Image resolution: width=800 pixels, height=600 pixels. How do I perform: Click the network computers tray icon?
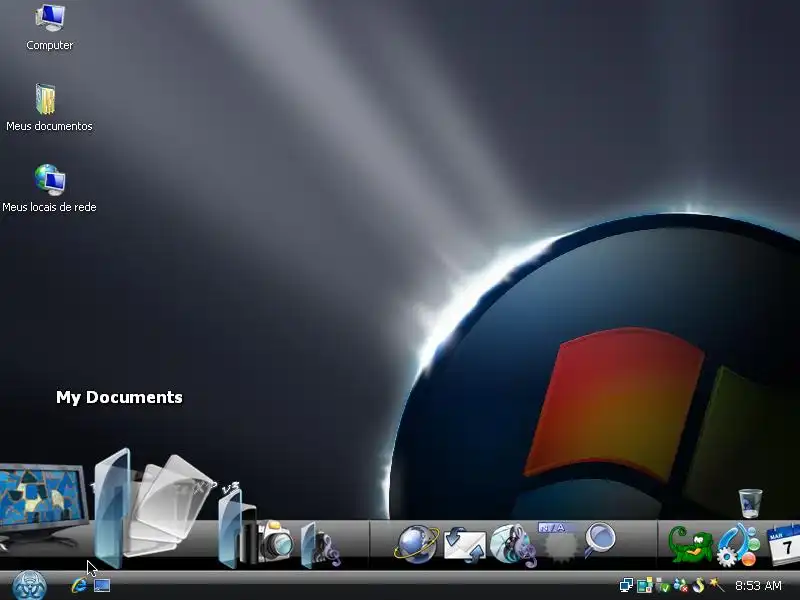click(626, 585)
